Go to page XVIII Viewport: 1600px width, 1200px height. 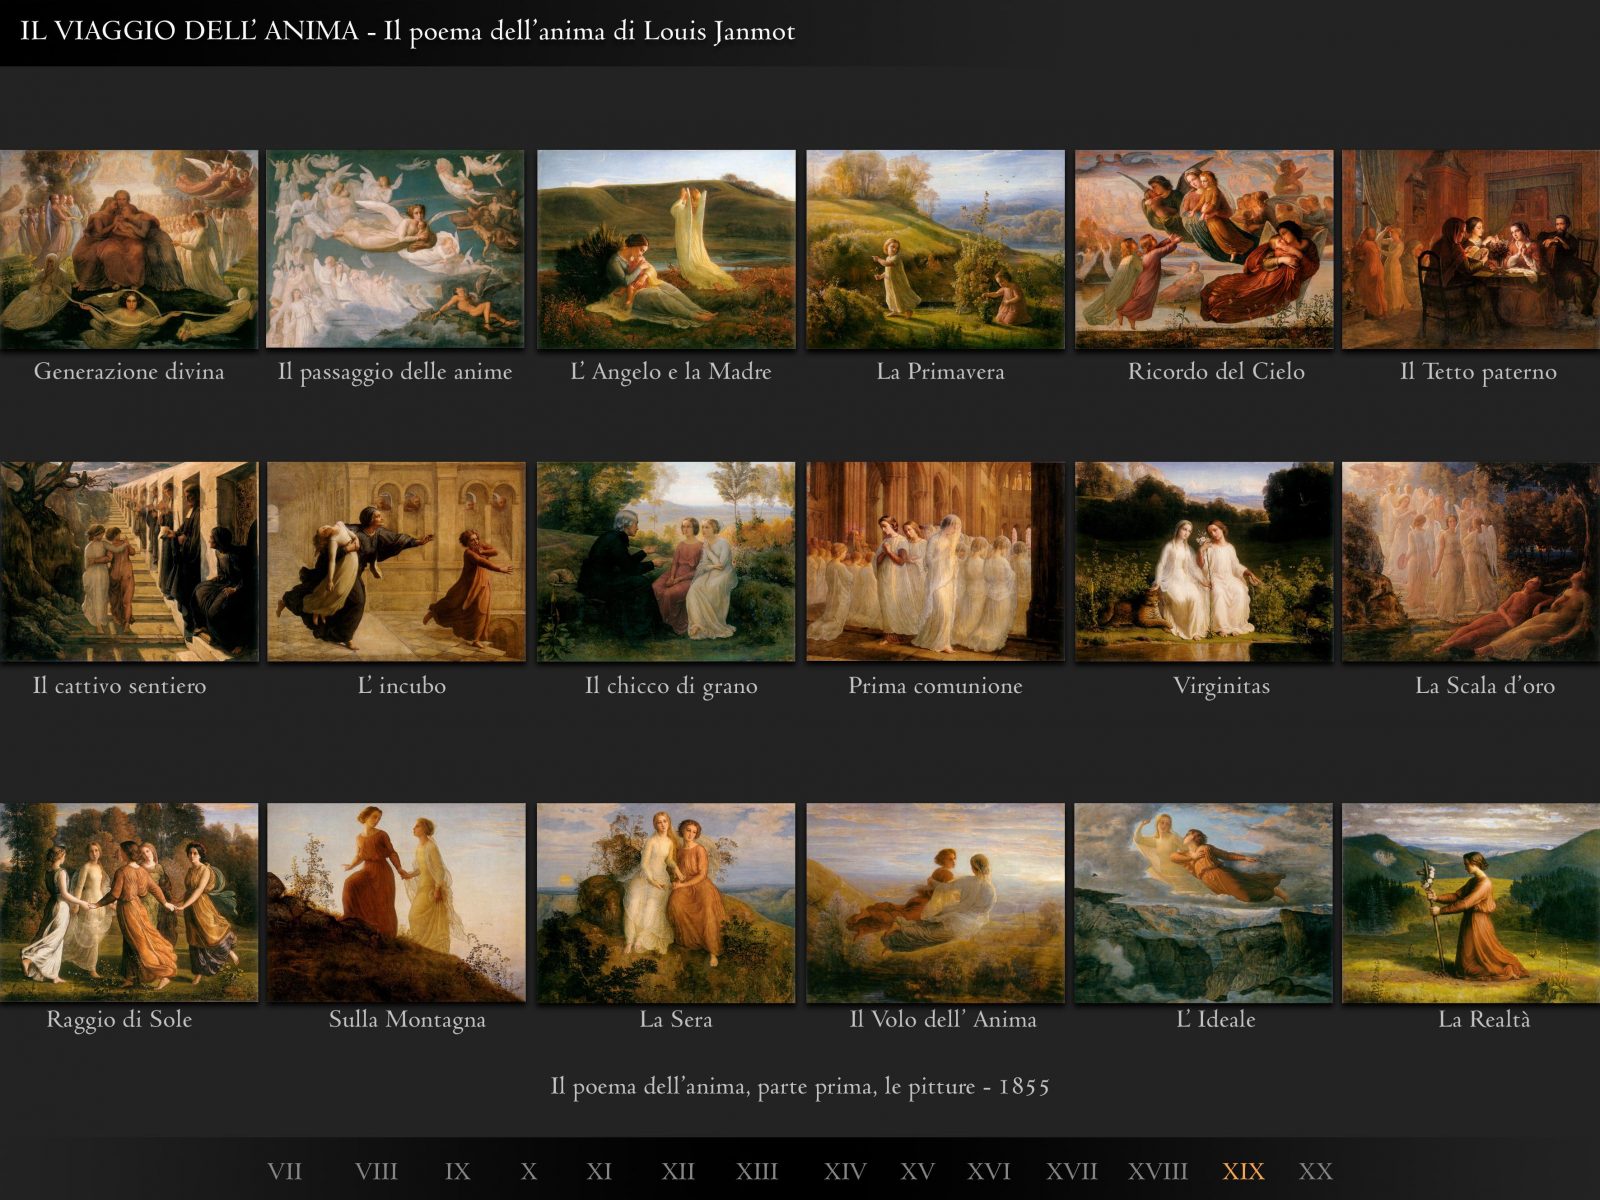click(1158, 1171)
